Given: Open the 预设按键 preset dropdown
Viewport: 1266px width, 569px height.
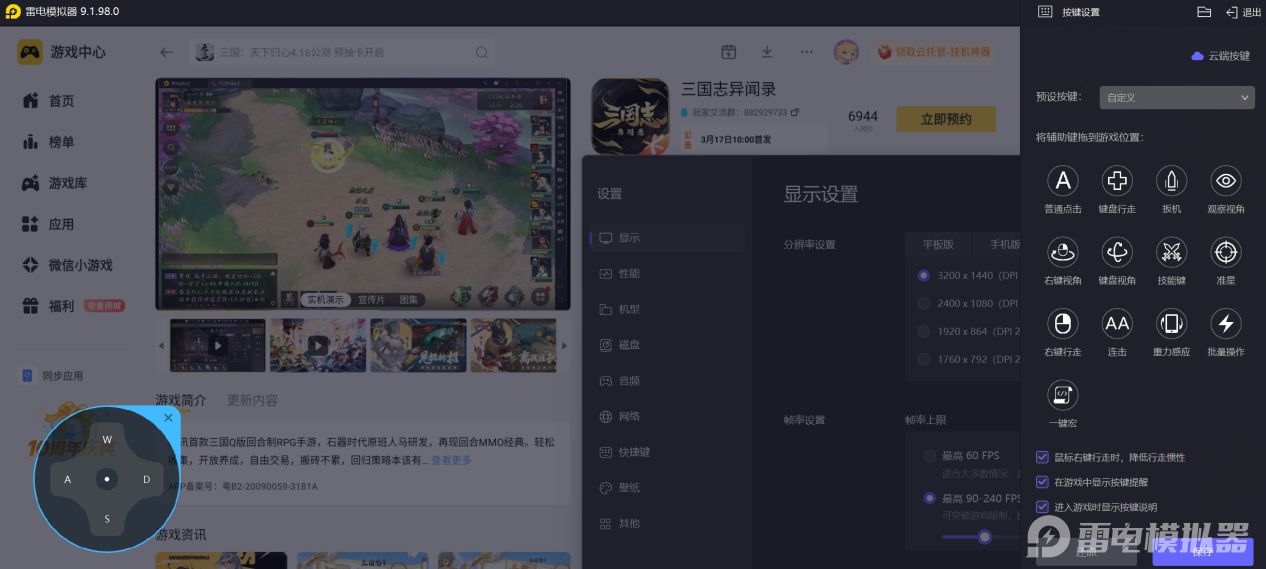Looking at the screenshot, I should click(1177, 97).
